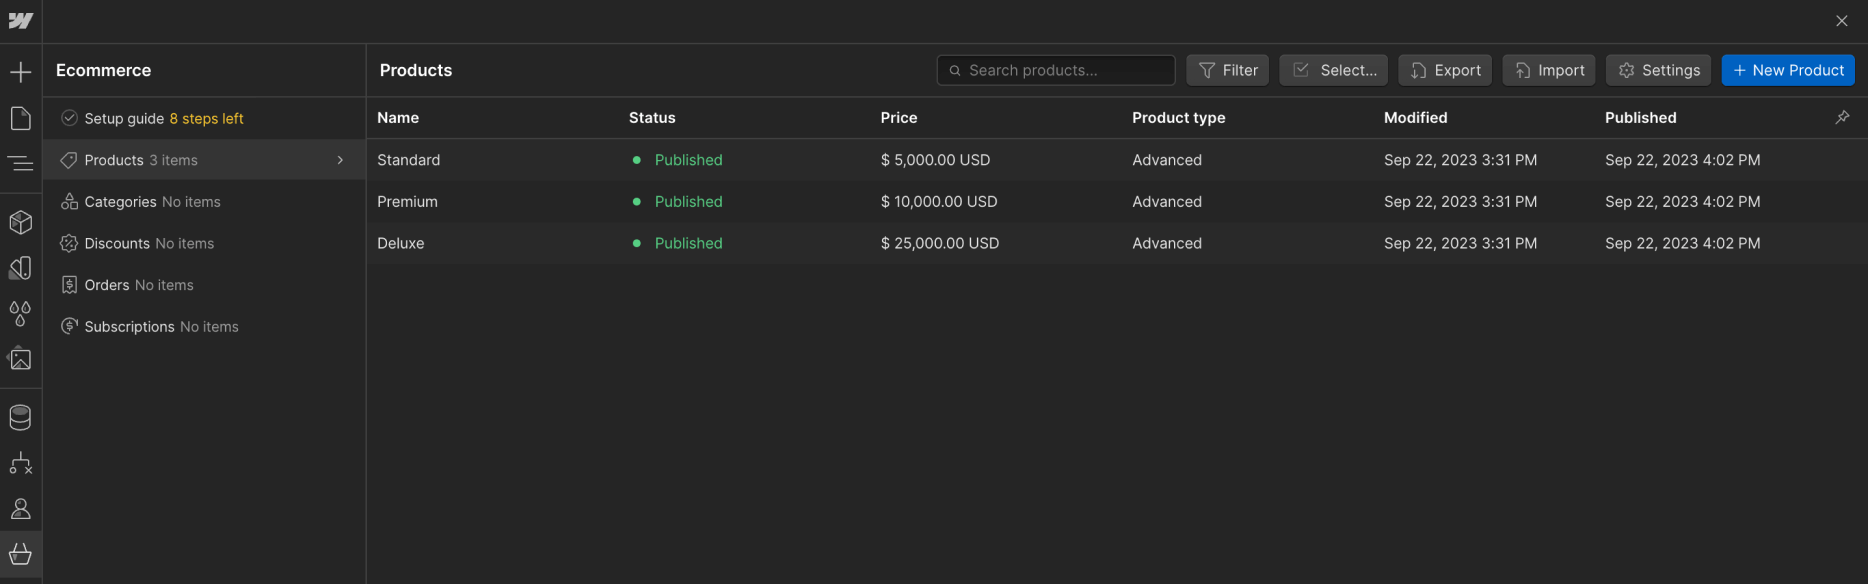
Task: Open Orders in Ecommerce sidebar
Action: click(204, 285)
